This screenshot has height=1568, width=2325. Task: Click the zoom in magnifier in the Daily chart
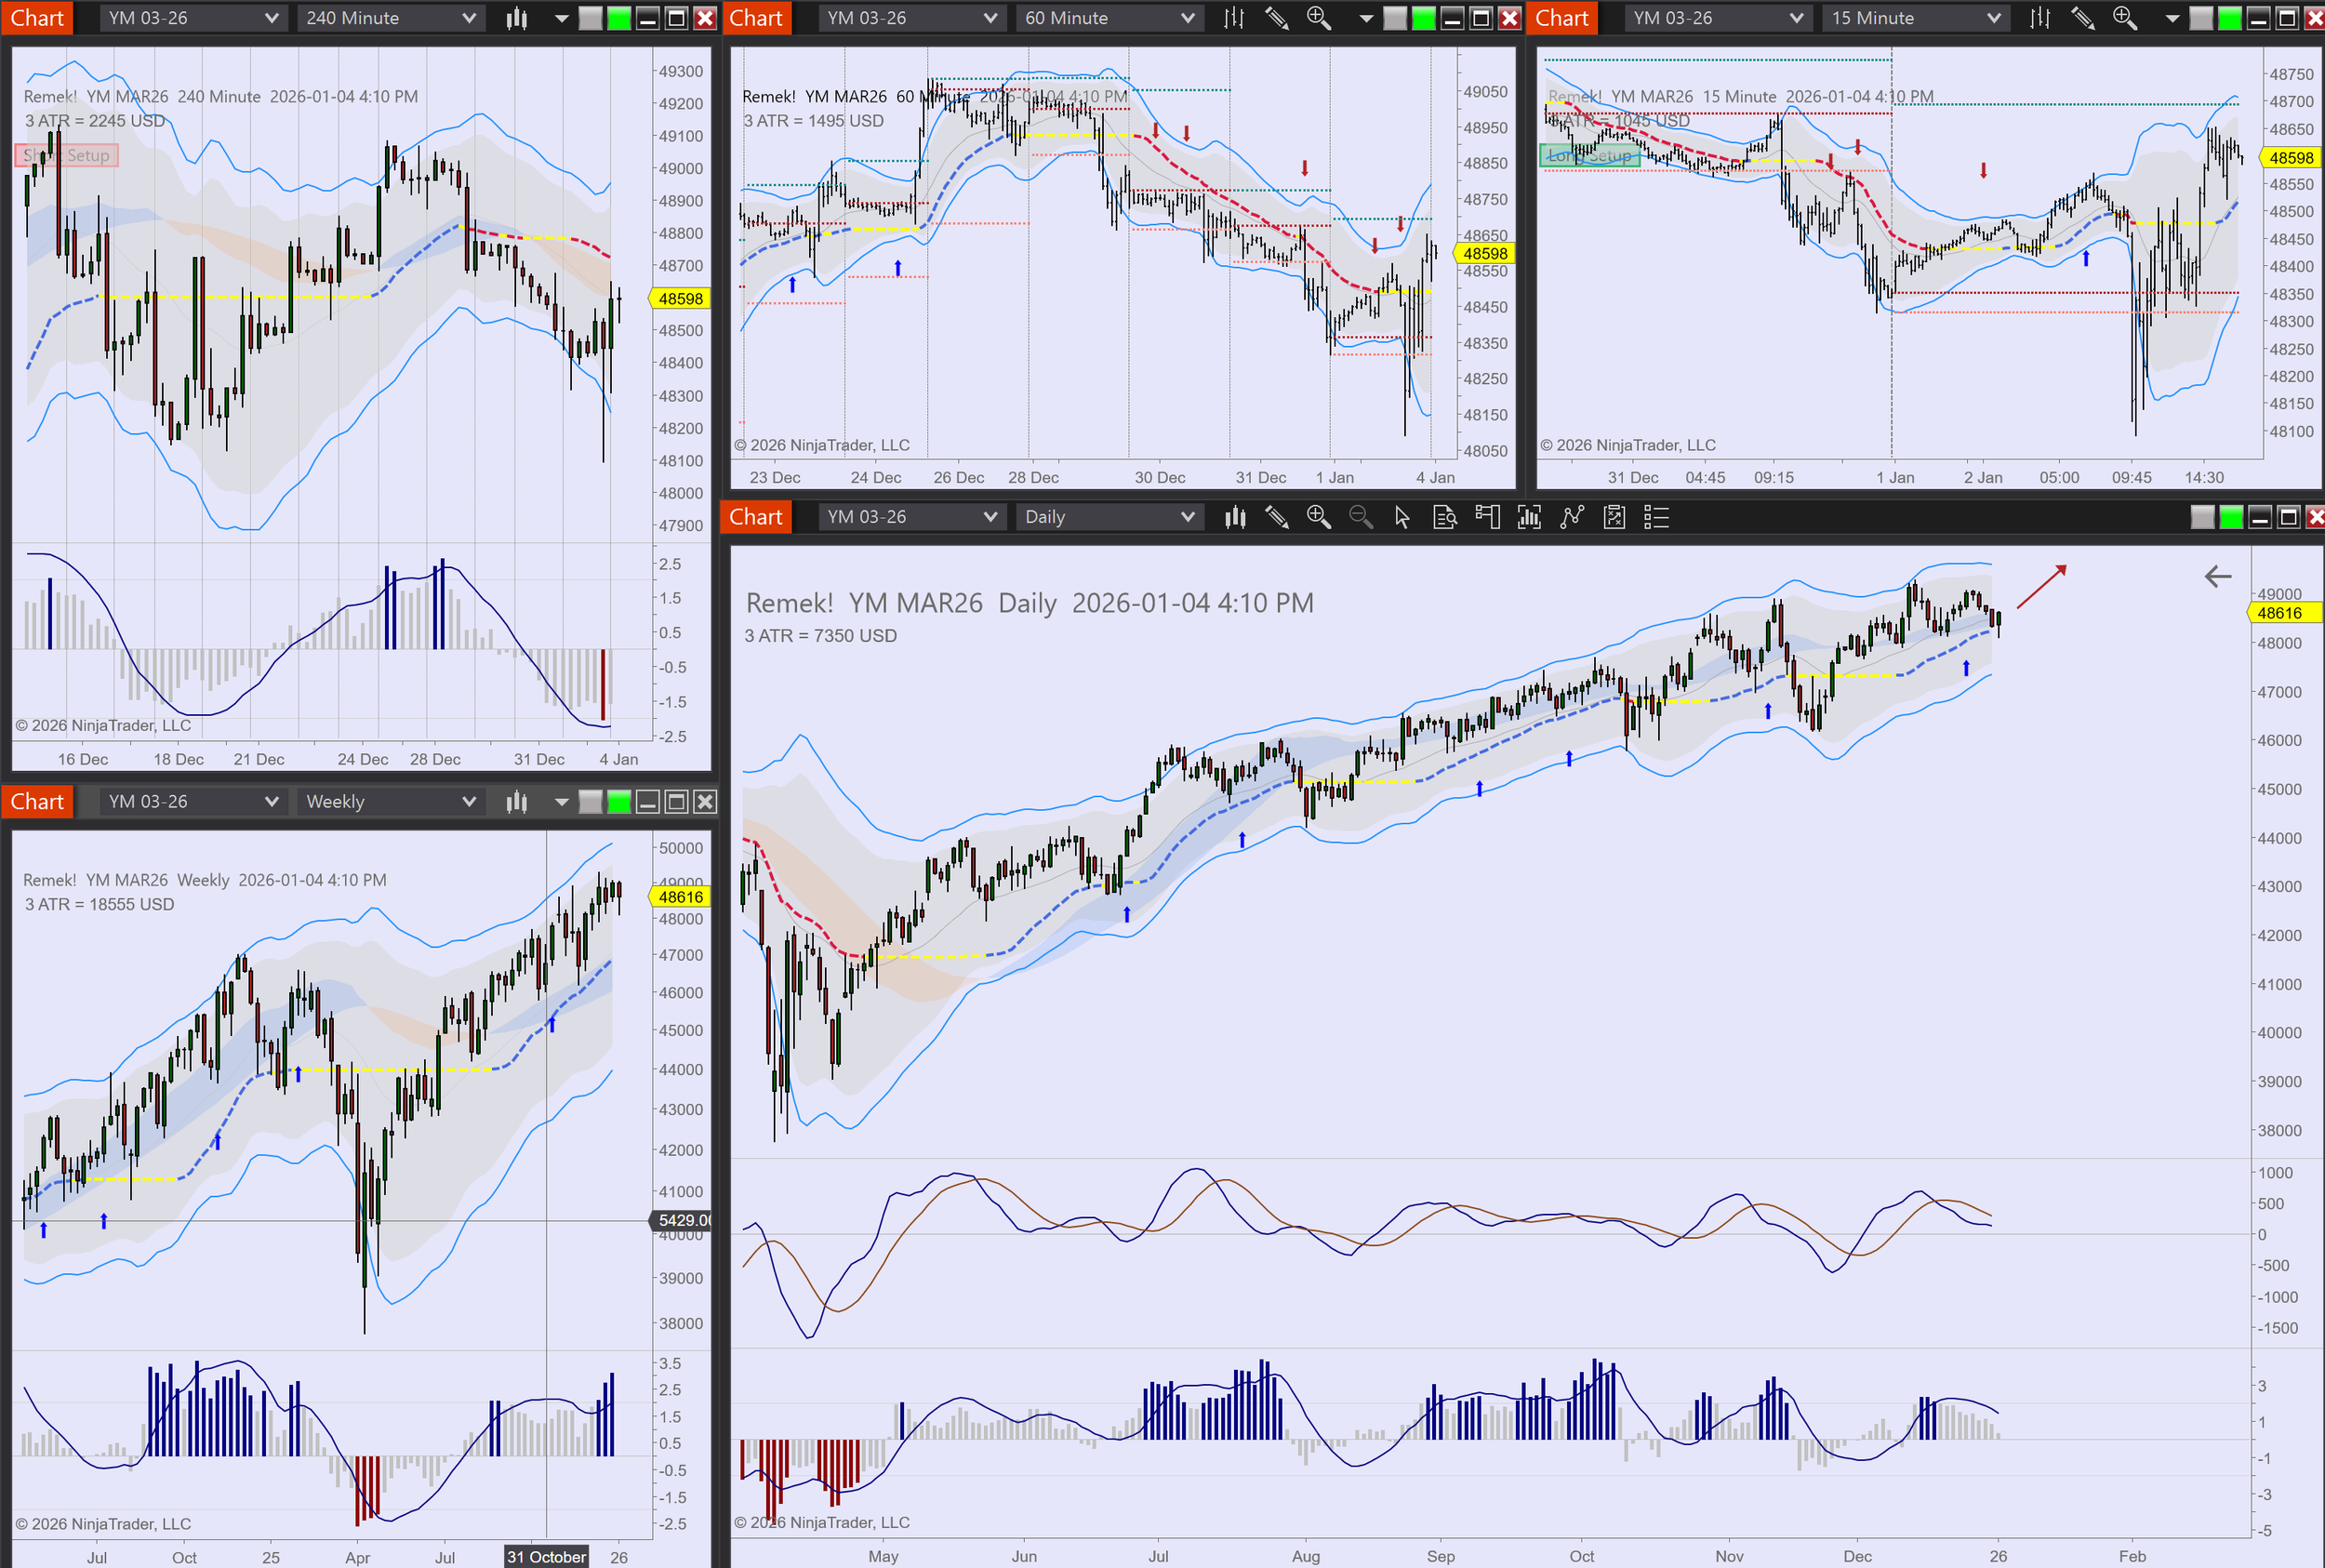tap(1318, 517)
